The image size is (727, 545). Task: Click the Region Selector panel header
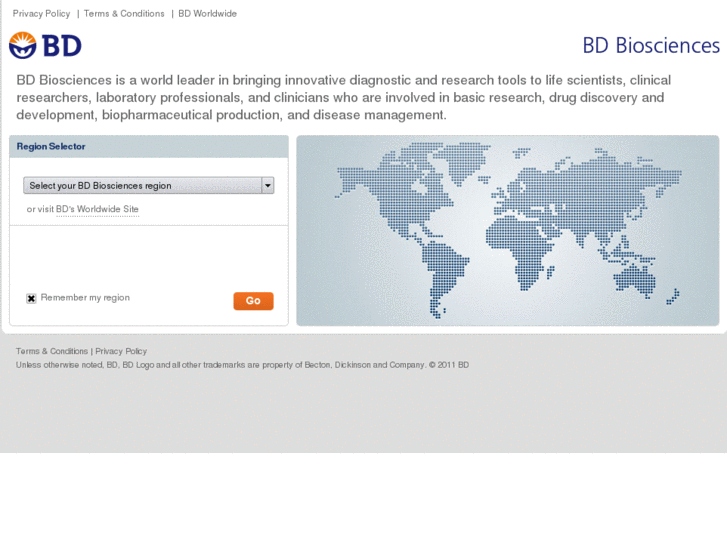[149, 147]
